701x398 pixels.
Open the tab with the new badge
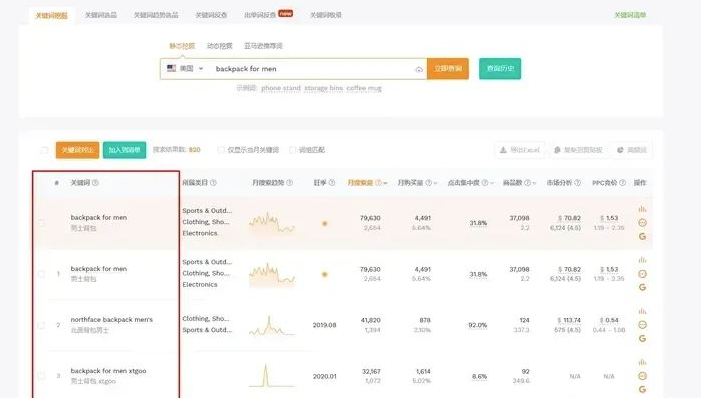click(268, 14)
